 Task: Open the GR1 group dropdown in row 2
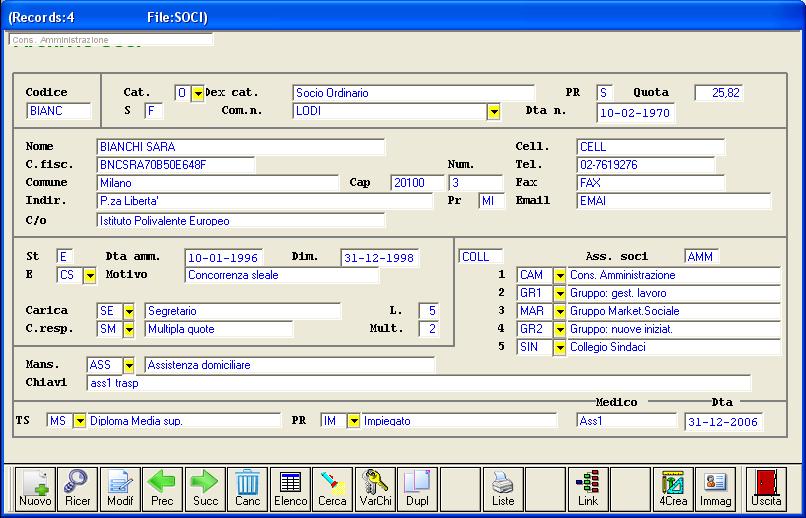559,293
